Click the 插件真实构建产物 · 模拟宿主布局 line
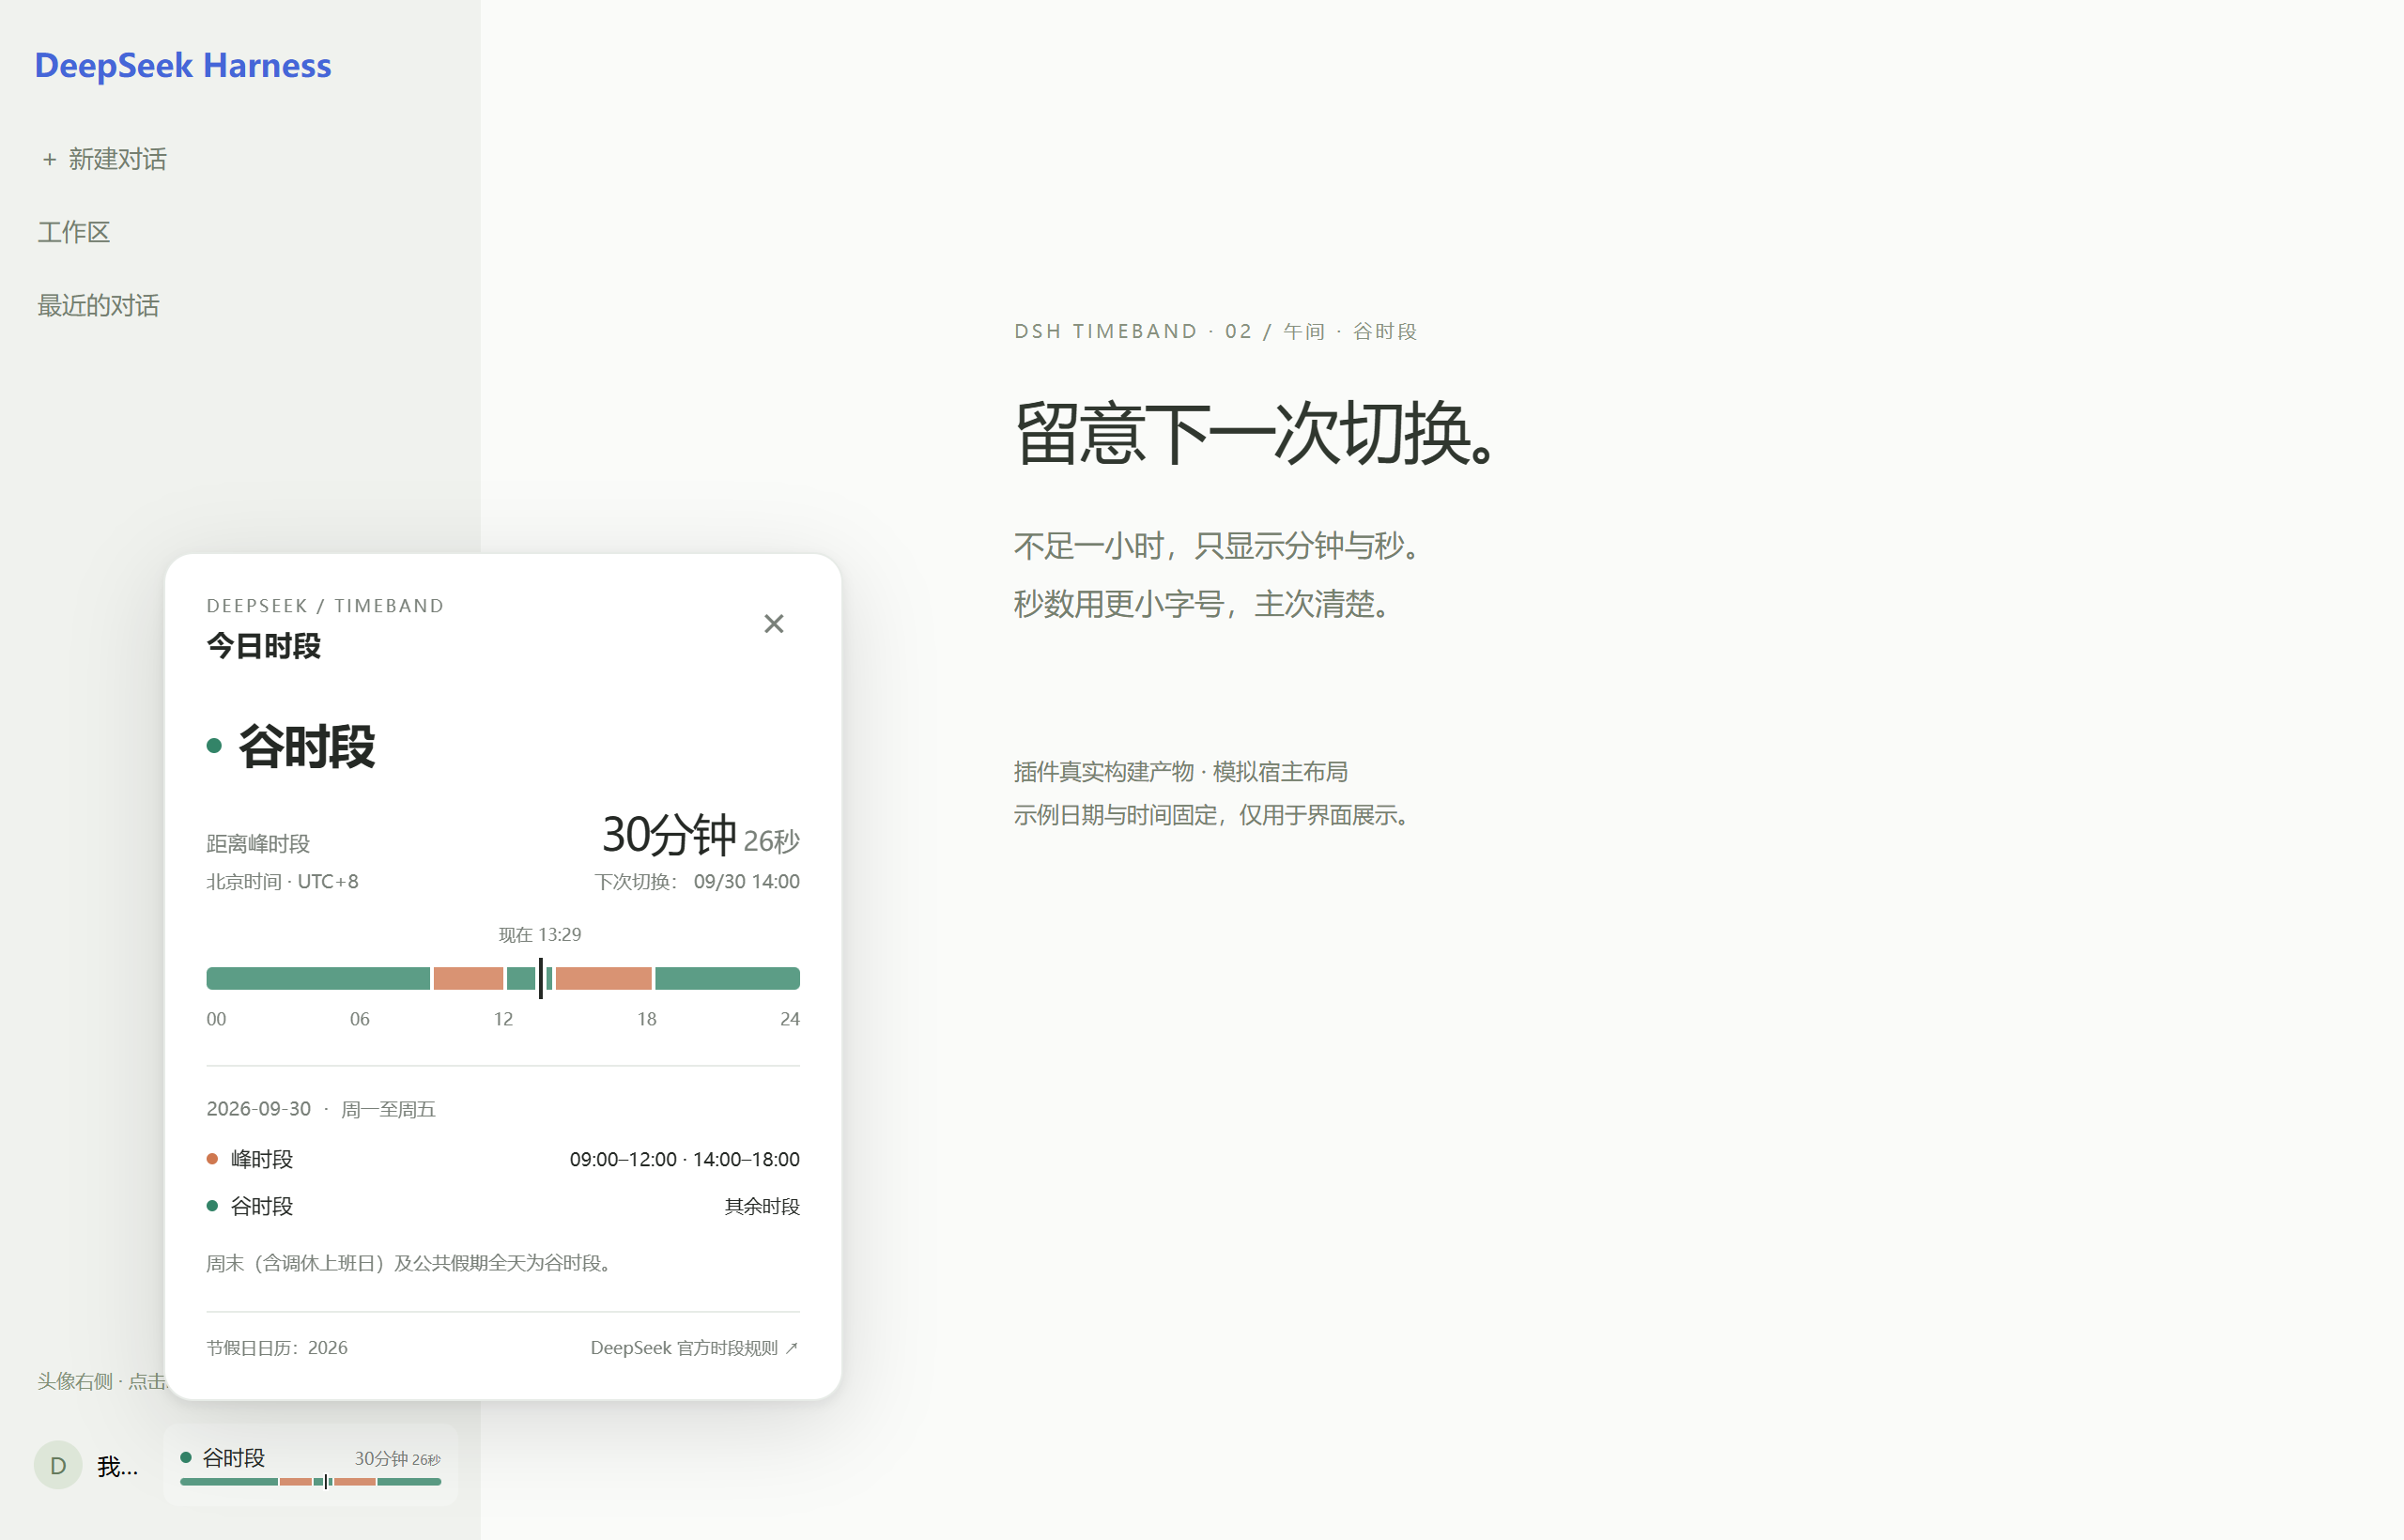Viewport: 2404px width, 1540px height. tap(1180, 771)
